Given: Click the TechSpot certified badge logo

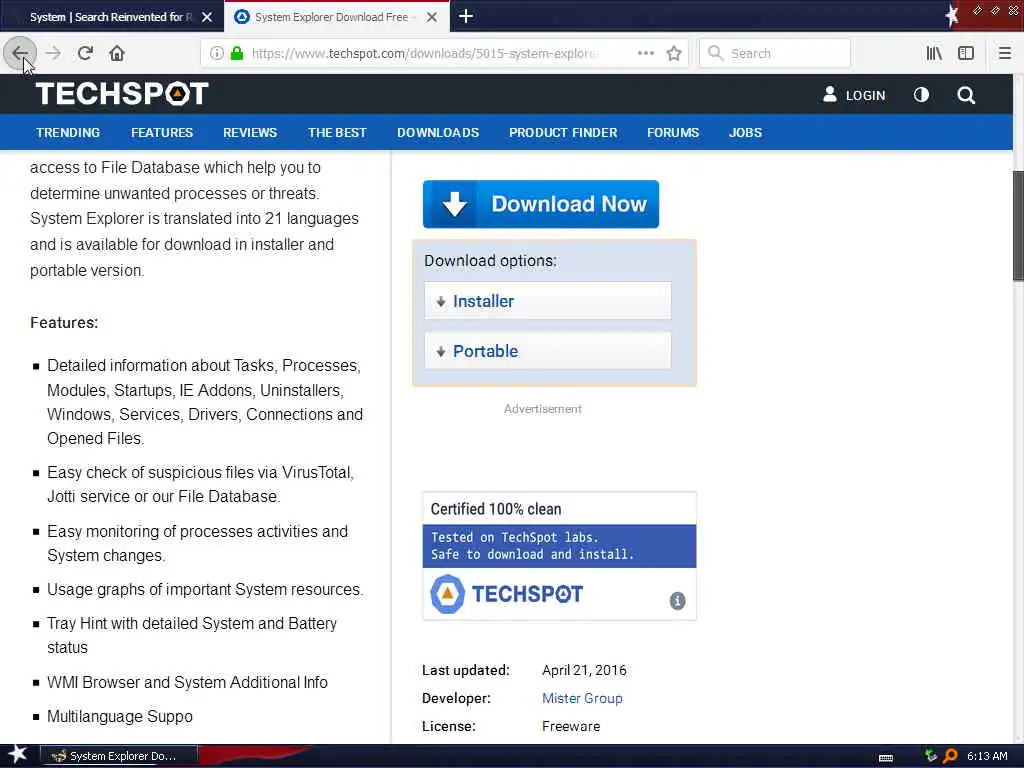Looking at the screenshot, I should pyautogui.click(x=506, y=594).
